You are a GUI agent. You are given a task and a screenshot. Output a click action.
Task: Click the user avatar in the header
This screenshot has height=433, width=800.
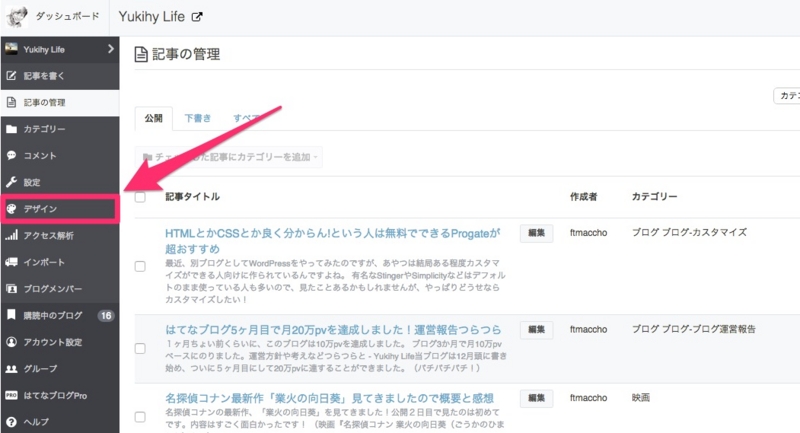[16, 16]
